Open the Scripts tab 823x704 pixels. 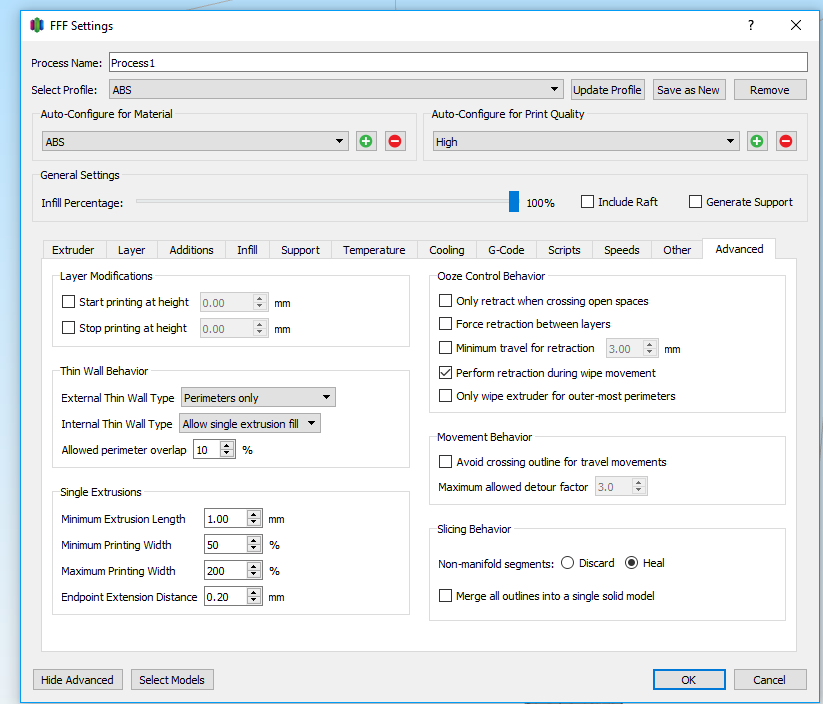(x=564, y=250)
